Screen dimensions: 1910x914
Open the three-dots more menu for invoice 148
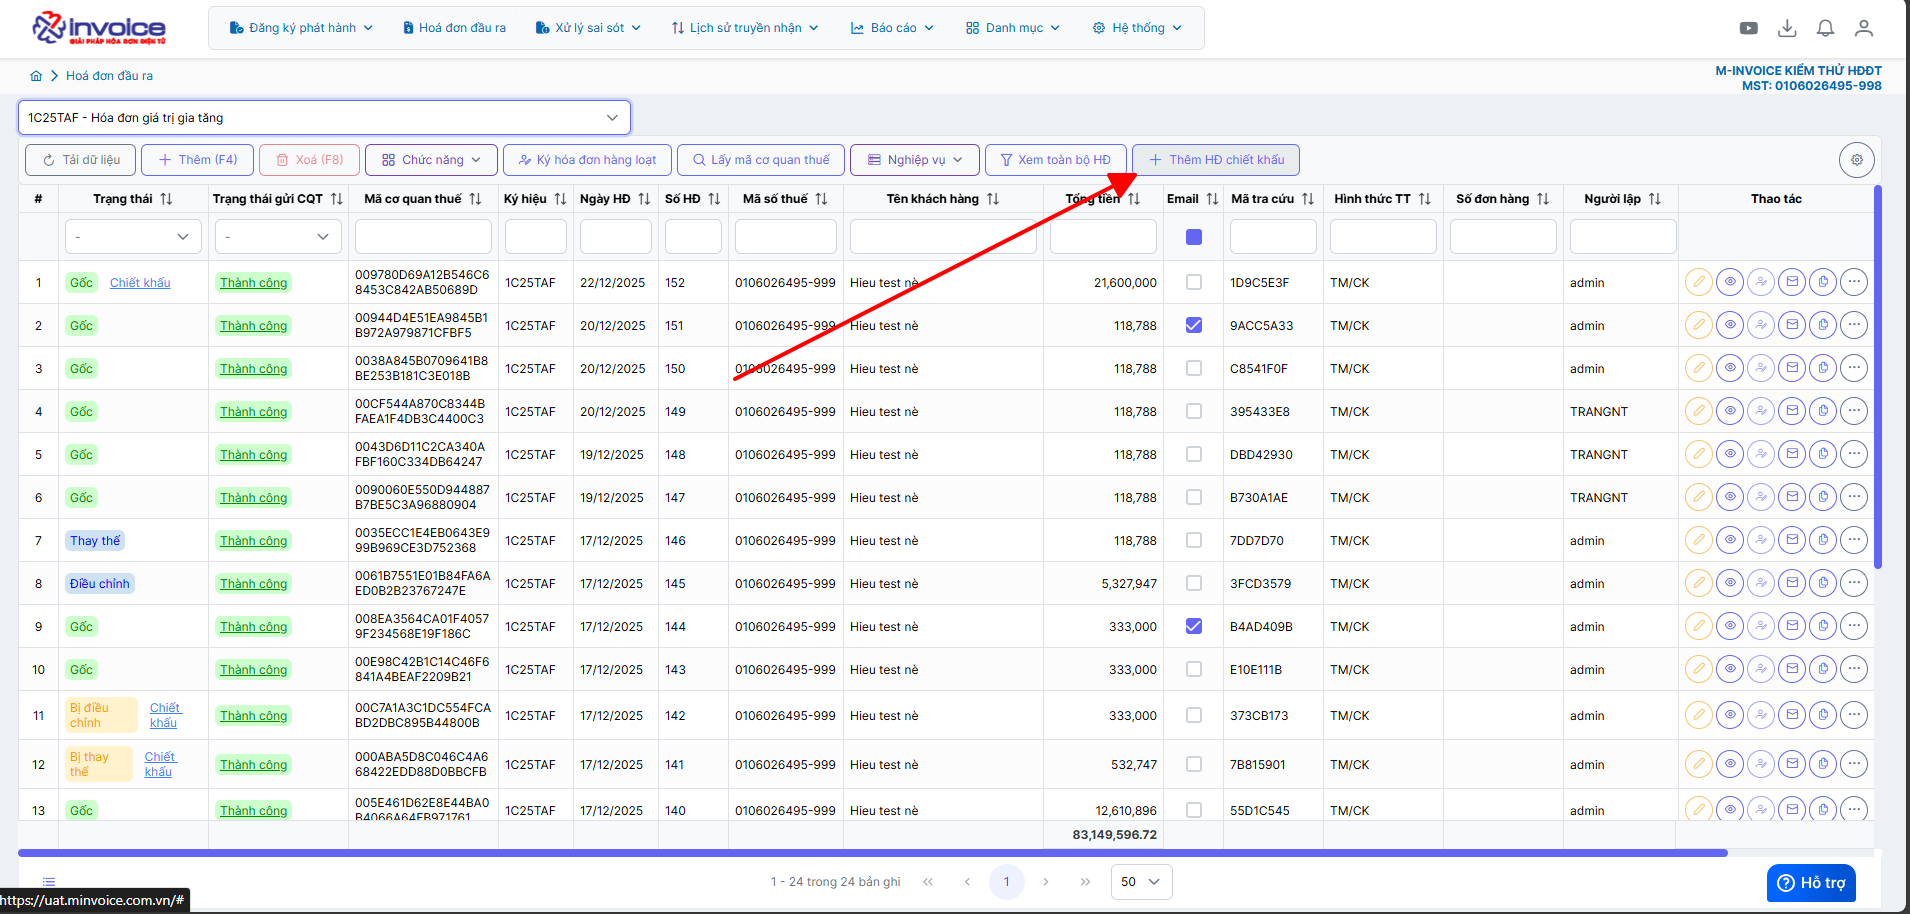point(1854,454)
